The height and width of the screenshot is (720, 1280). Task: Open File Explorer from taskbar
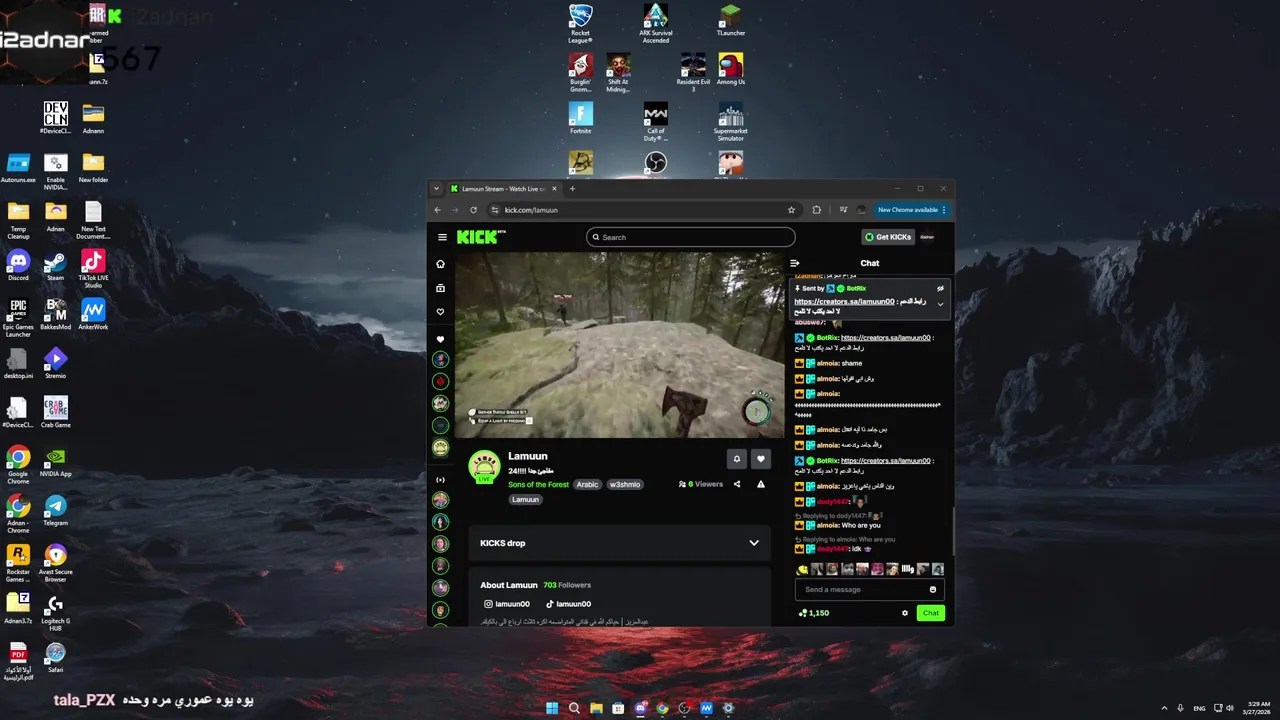coord(596,708)
